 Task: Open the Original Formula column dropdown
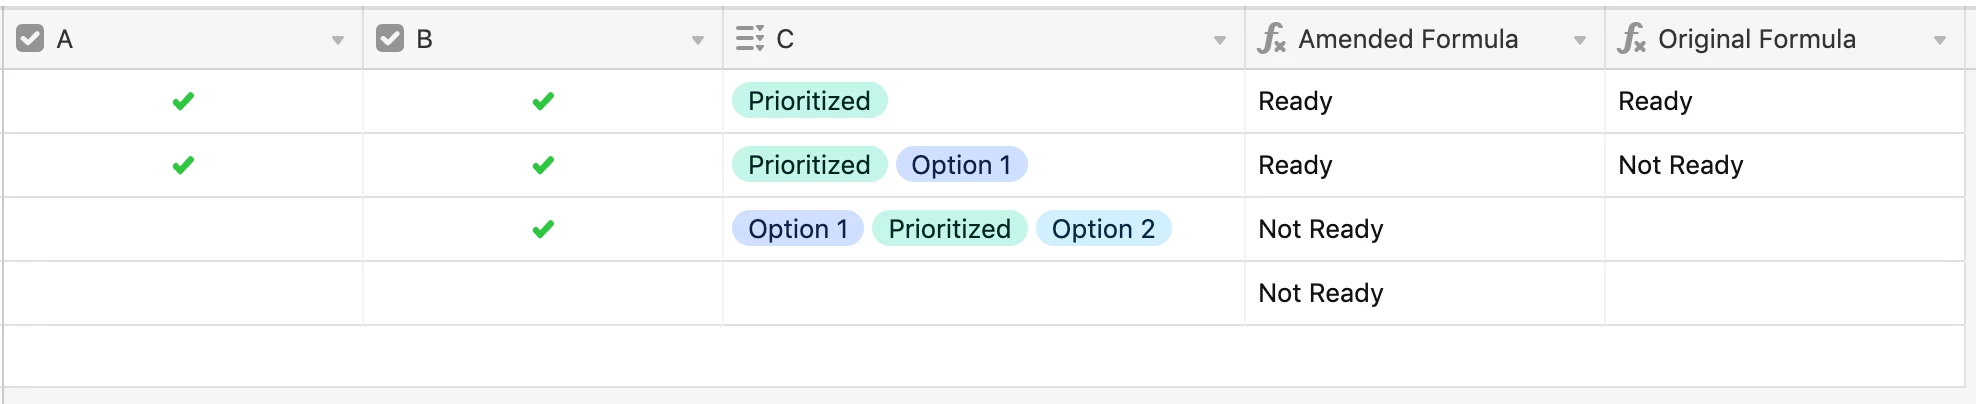click(1940, 40)
